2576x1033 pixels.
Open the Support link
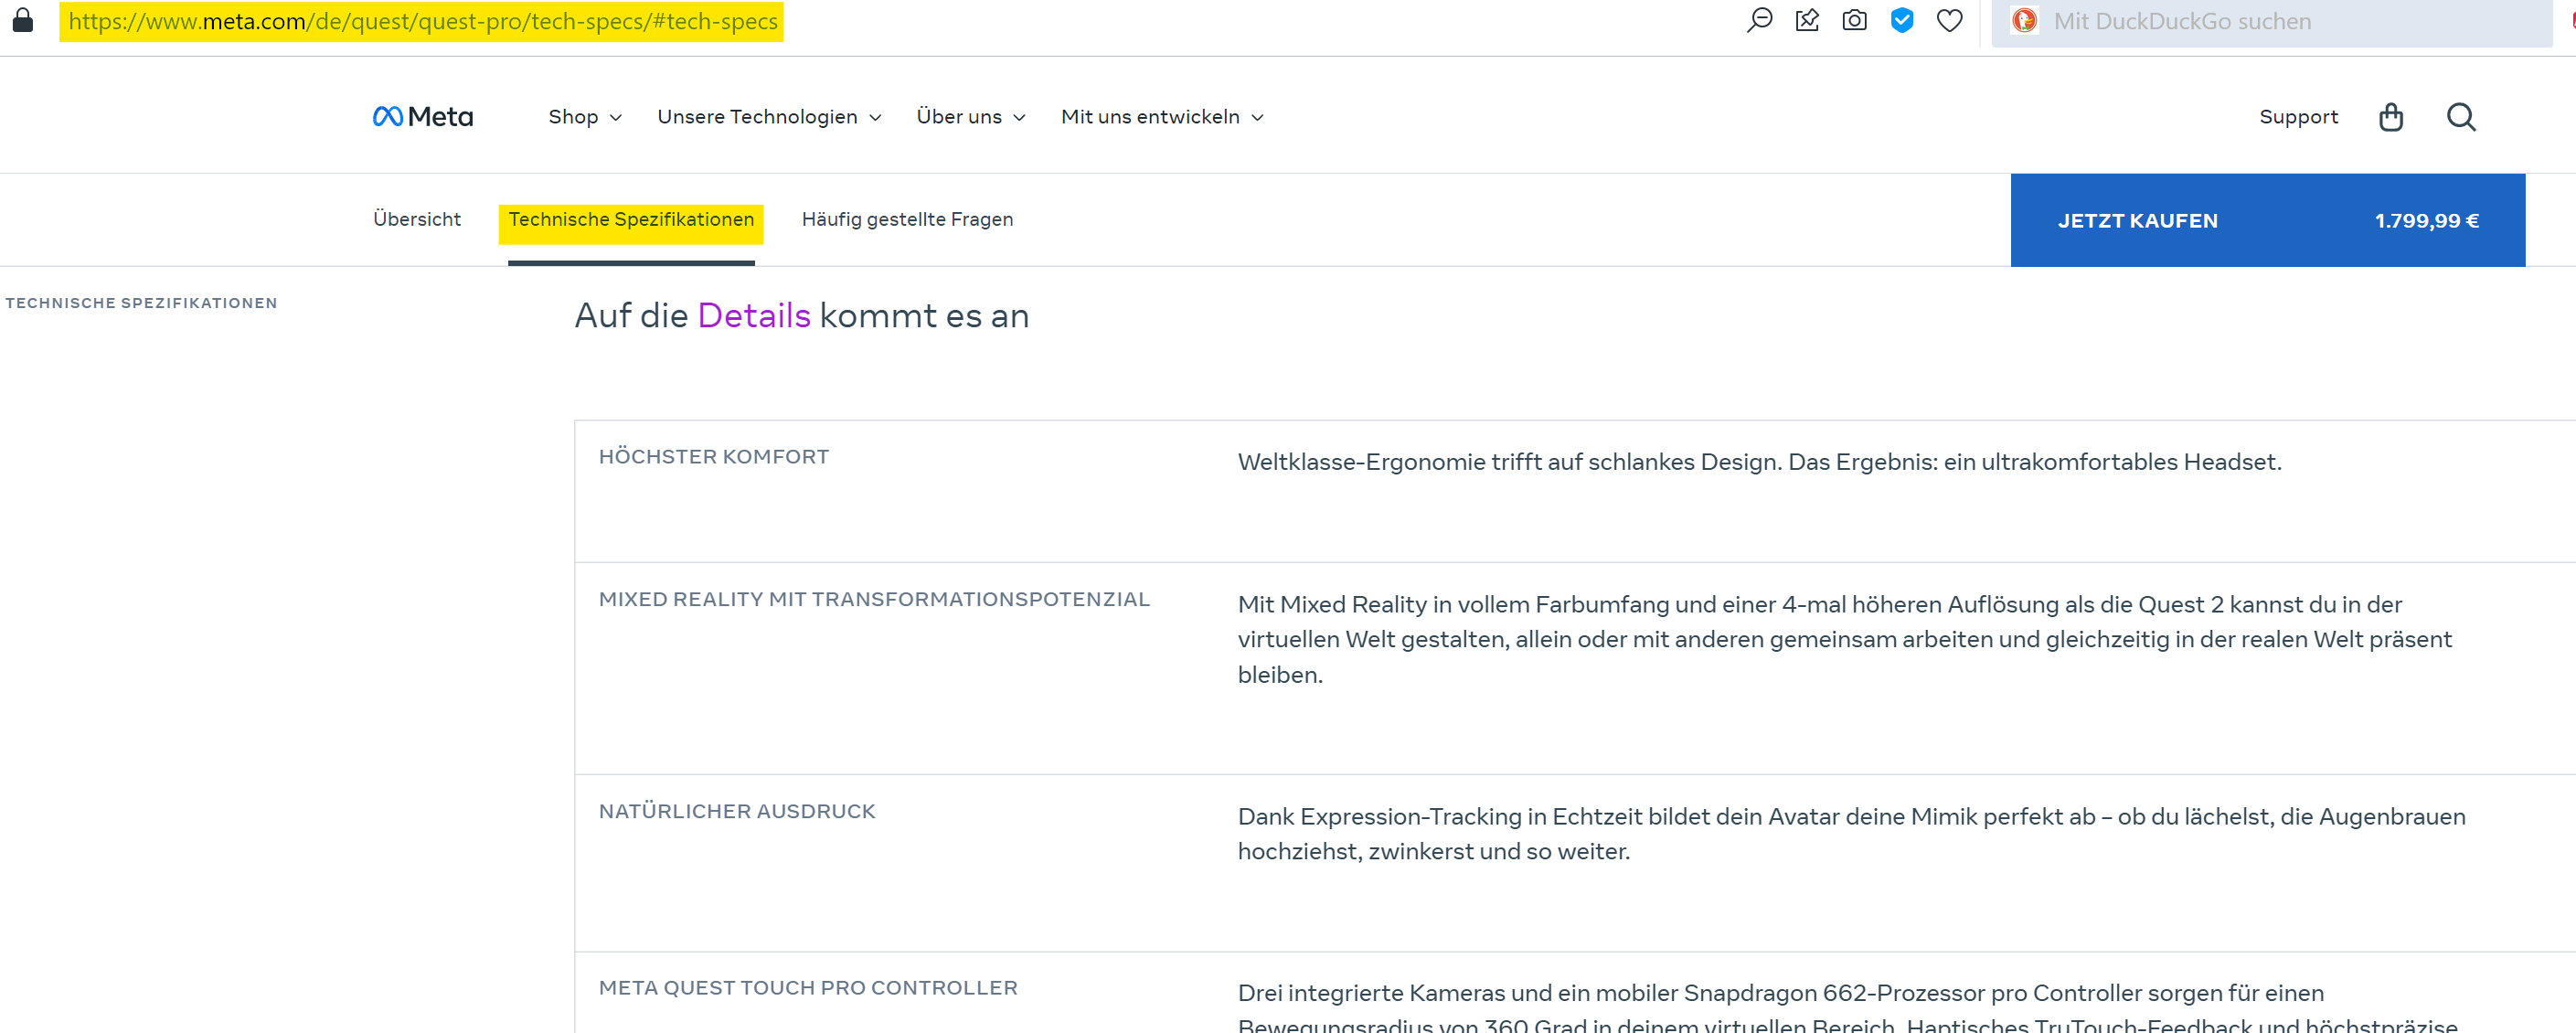tap(2298, 117)
